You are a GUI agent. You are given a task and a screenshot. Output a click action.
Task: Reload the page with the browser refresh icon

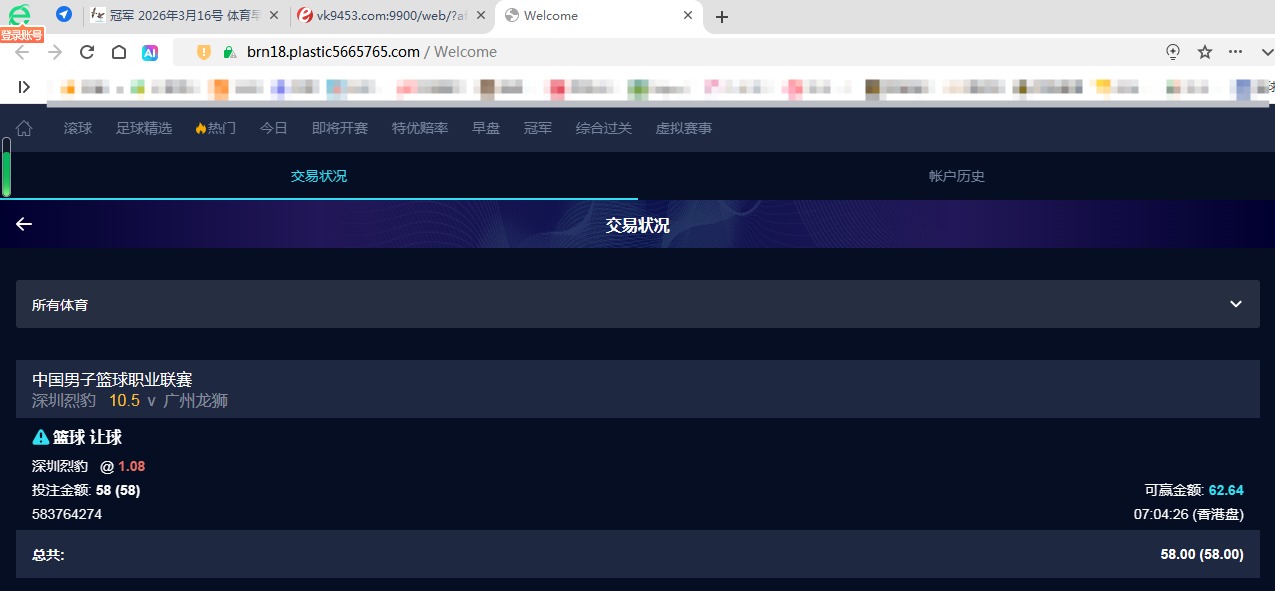coord(87,52)
